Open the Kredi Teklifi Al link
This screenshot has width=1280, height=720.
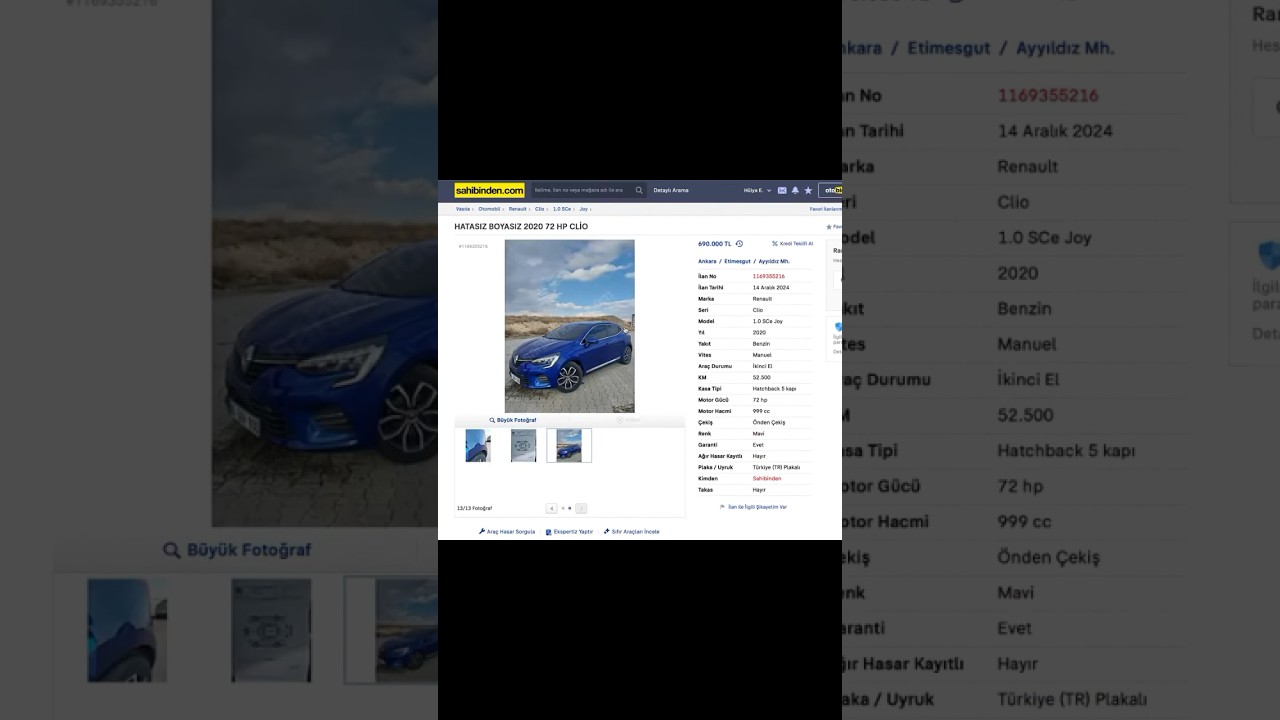click(x=793, y=244)
